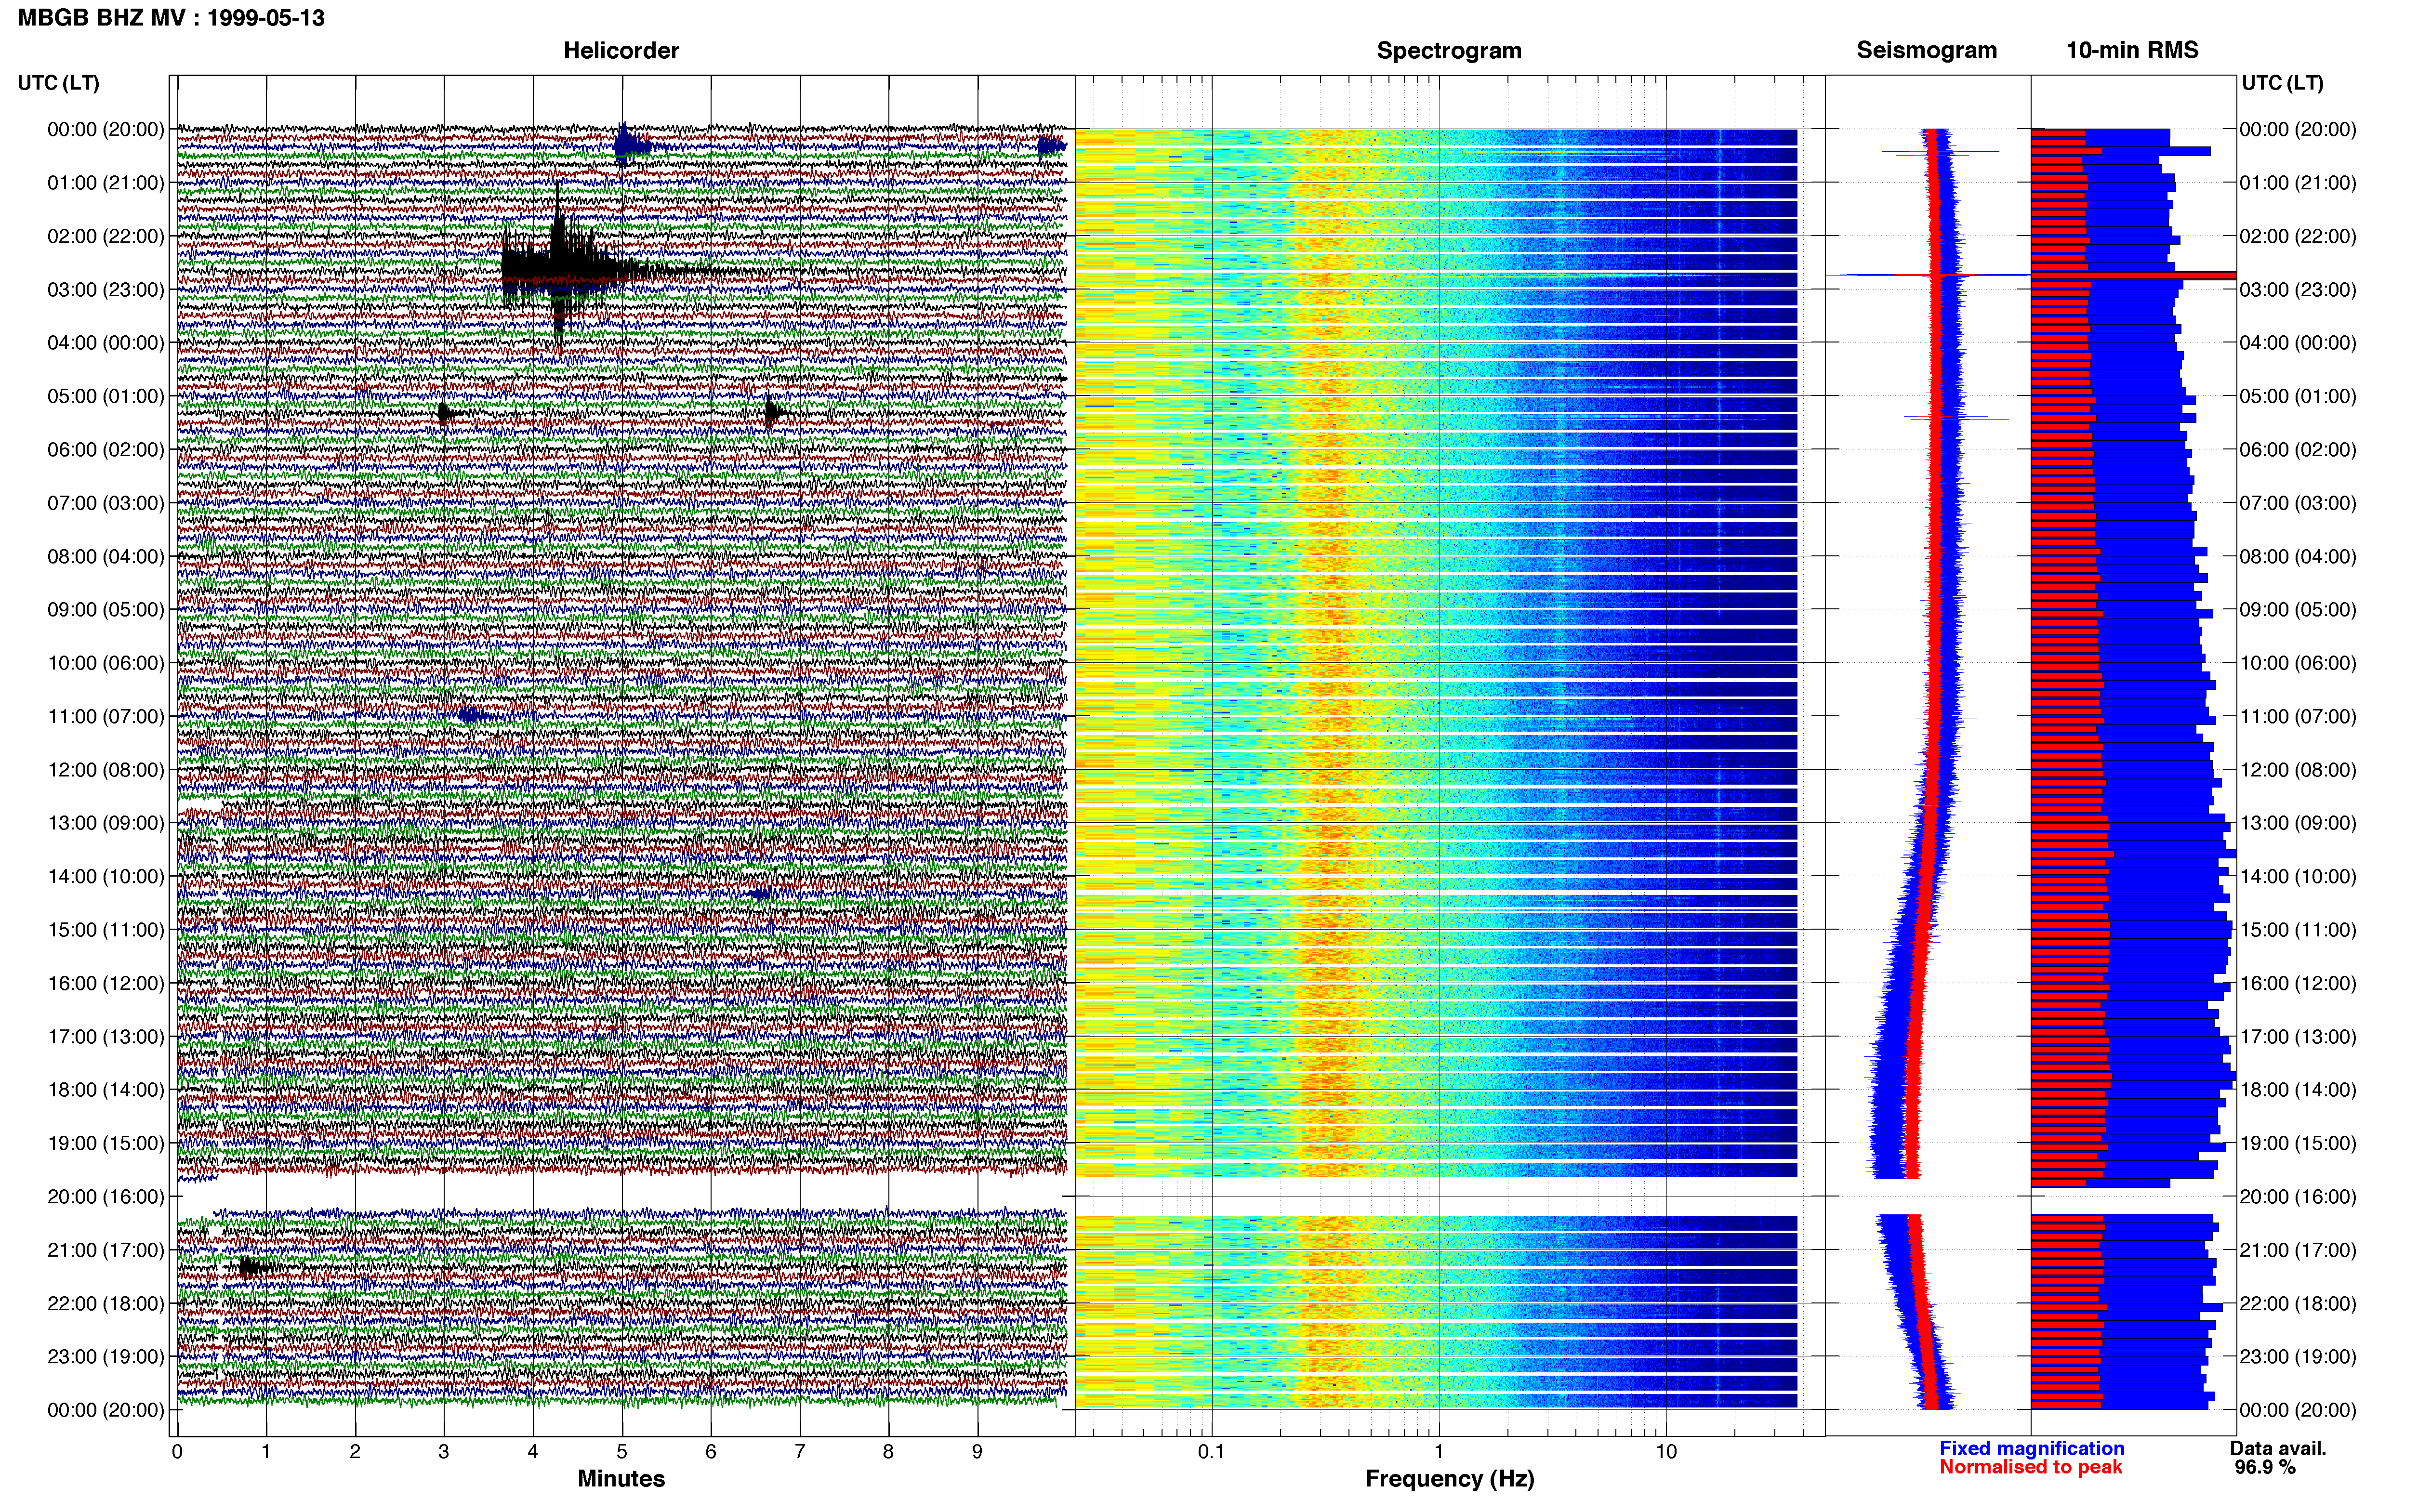
Task: Click the black event just after 21:00 near minute 1
Action: point(252,1267)
